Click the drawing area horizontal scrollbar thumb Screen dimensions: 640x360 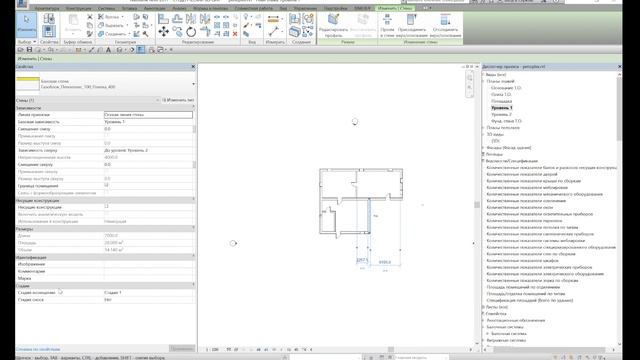[391, 349]
